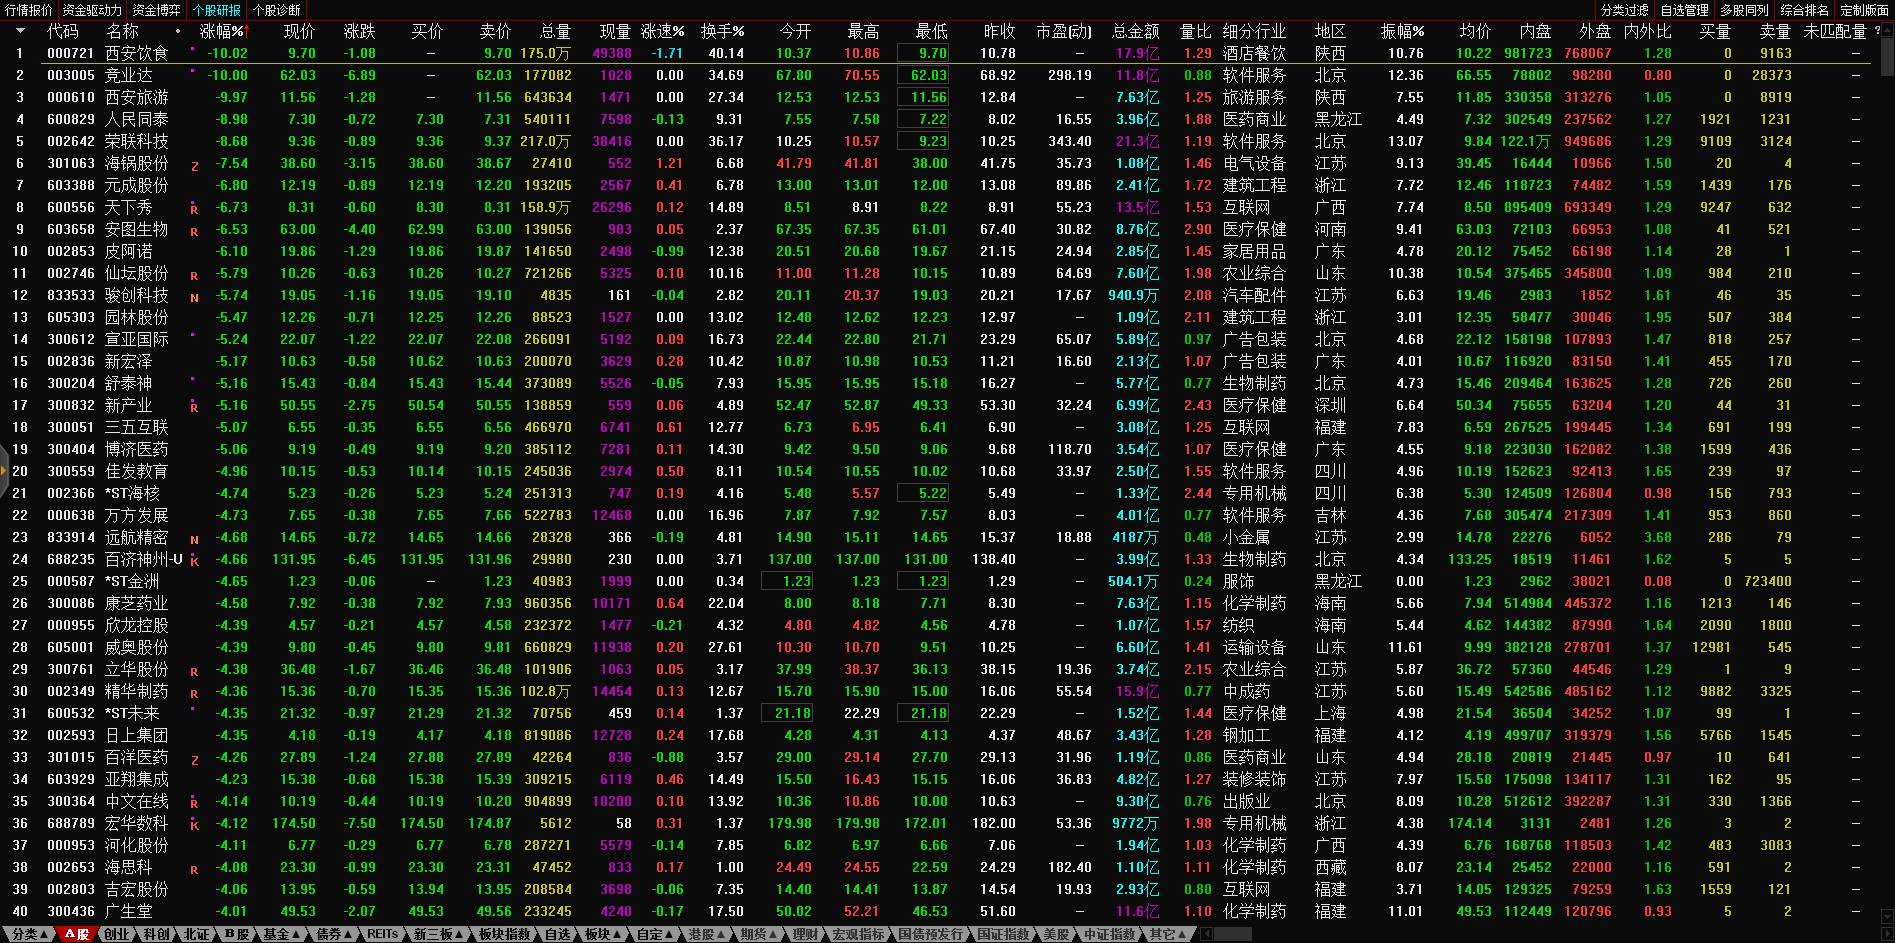
Task: Click the 定制版面 button
Action: [1864, 10]
